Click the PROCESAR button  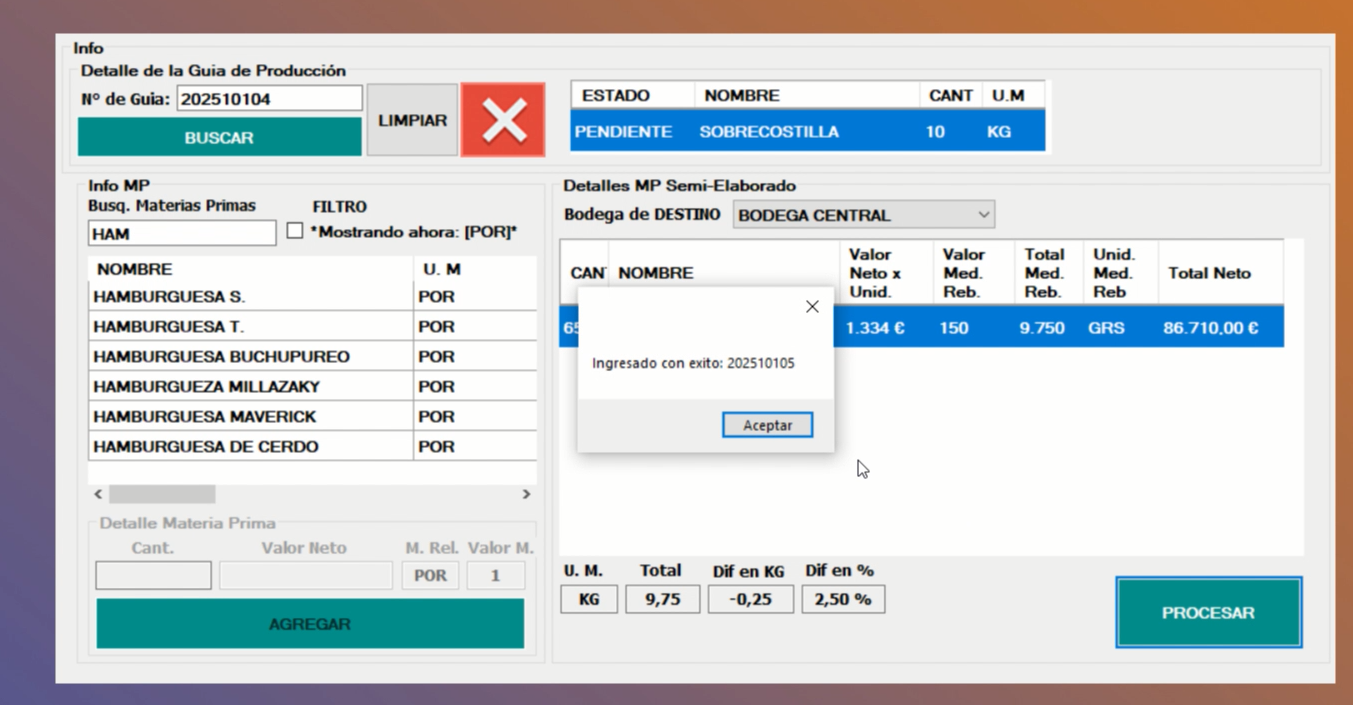1208,613
